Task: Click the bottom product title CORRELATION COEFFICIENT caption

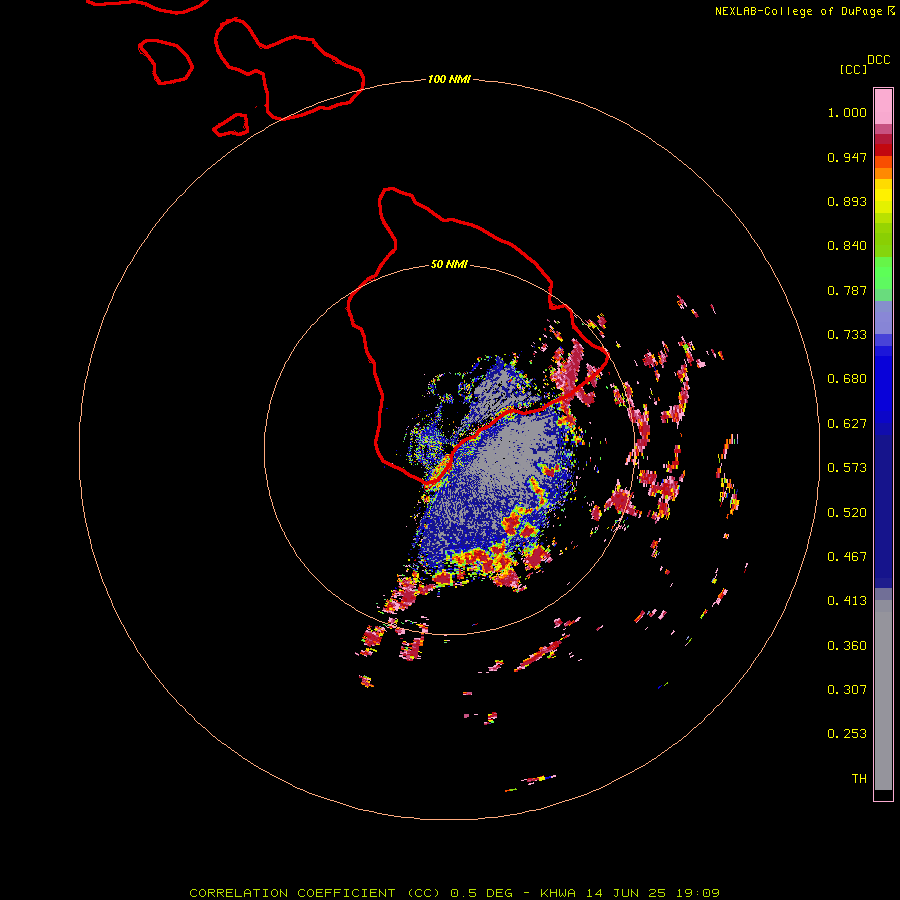Action: click(454, 893)
